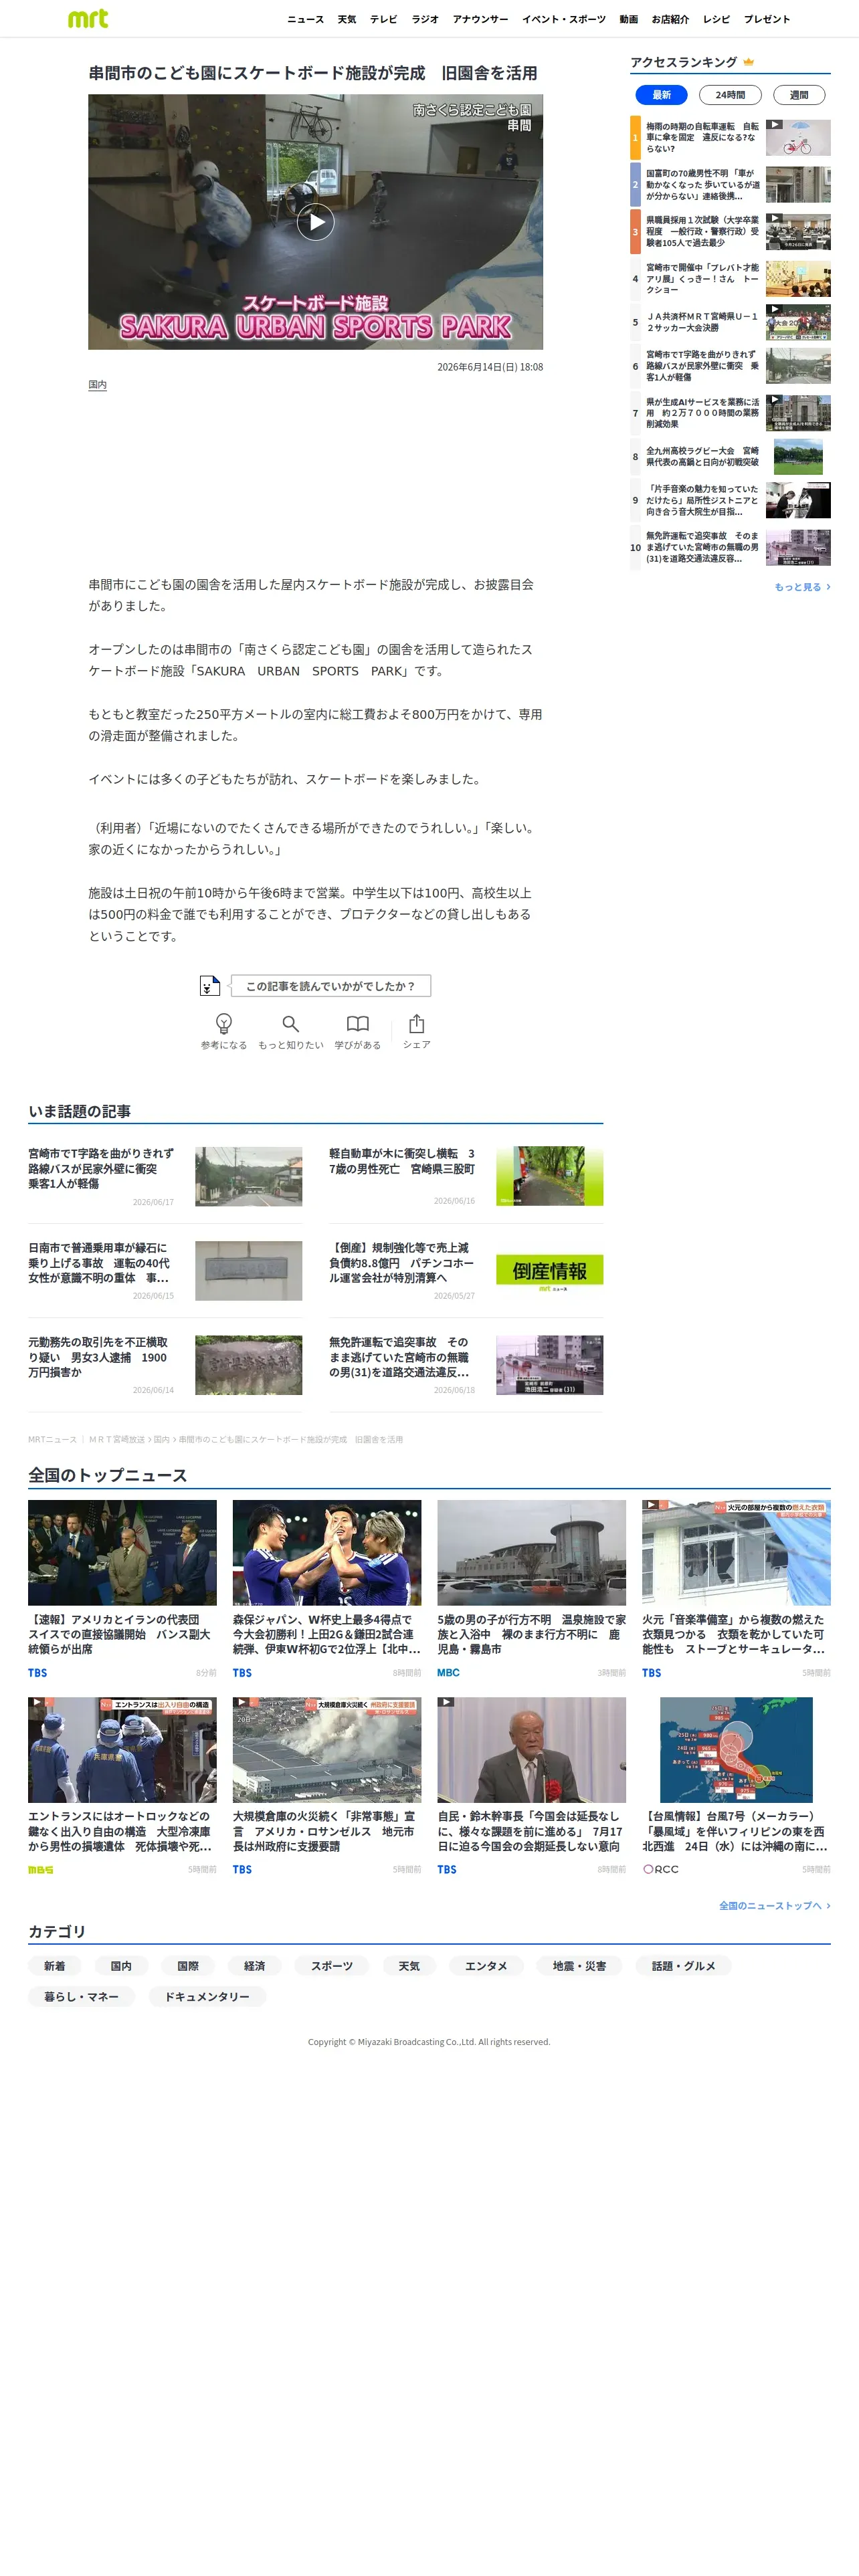The width and height of the screenshot is (859, 2576).
Task: Switch ranking to the 週間 tab
Action: point(799,95)
